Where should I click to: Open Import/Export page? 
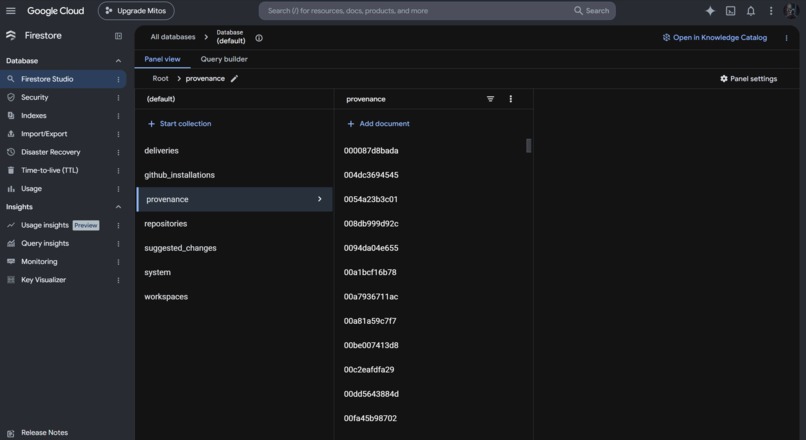(44, 134)
